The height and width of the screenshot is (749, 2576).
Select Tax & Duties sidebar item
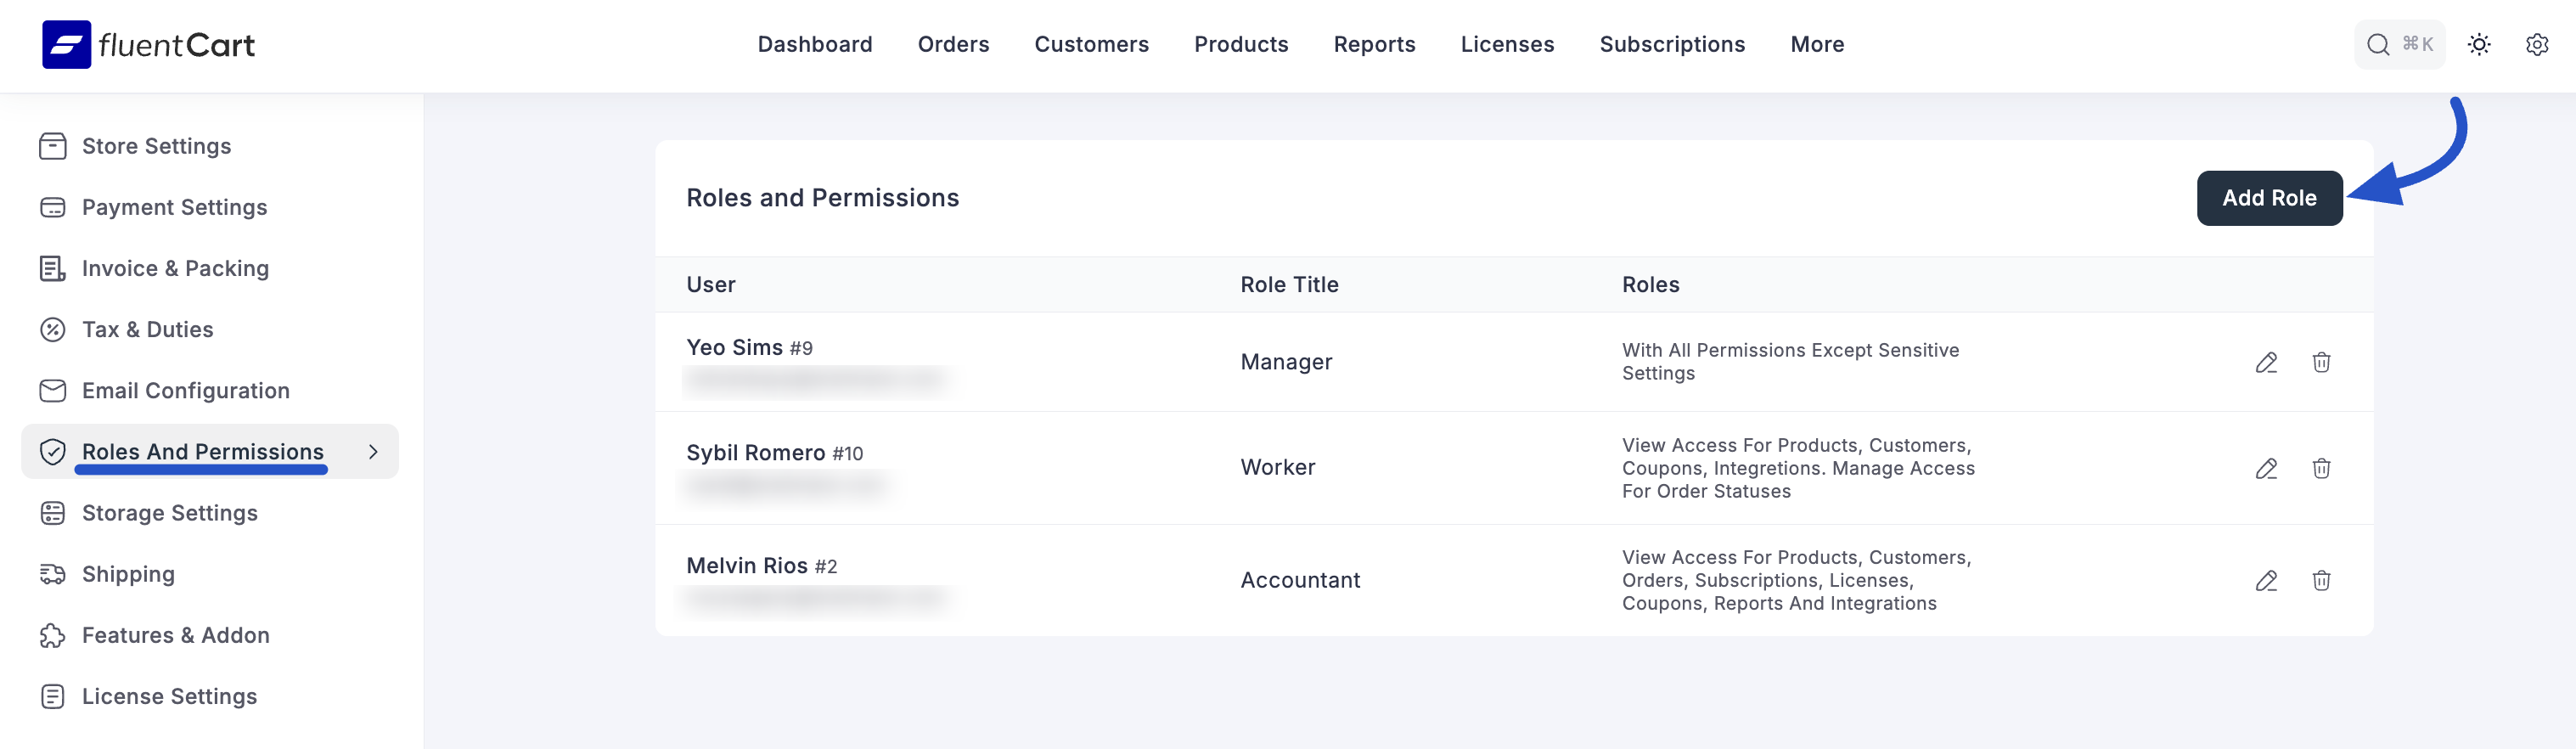click(147, 329)
